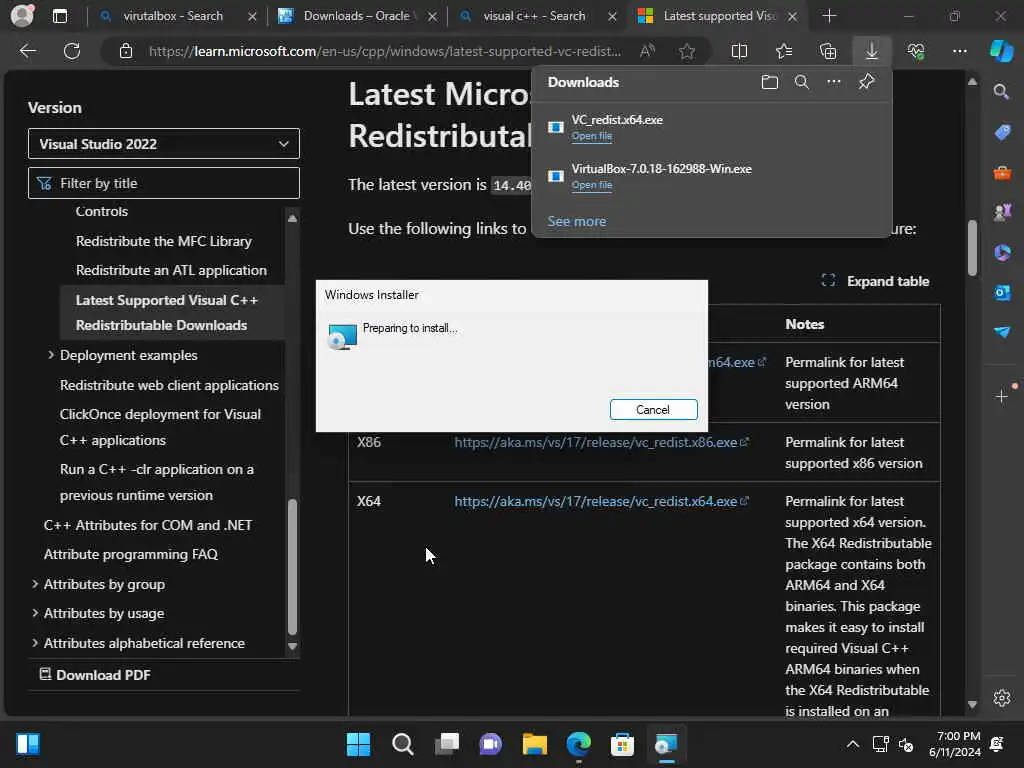This screenshot has width=1024, height=768.
Task: Click the add sidebar app plus icon
Action: coord(1002,396)
